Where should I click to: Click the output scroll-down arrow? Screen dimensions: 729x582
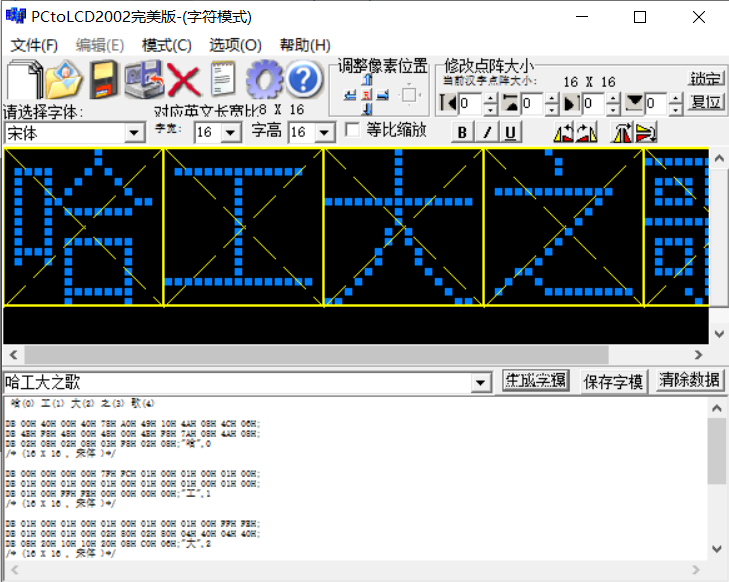(x=716, y=549)
